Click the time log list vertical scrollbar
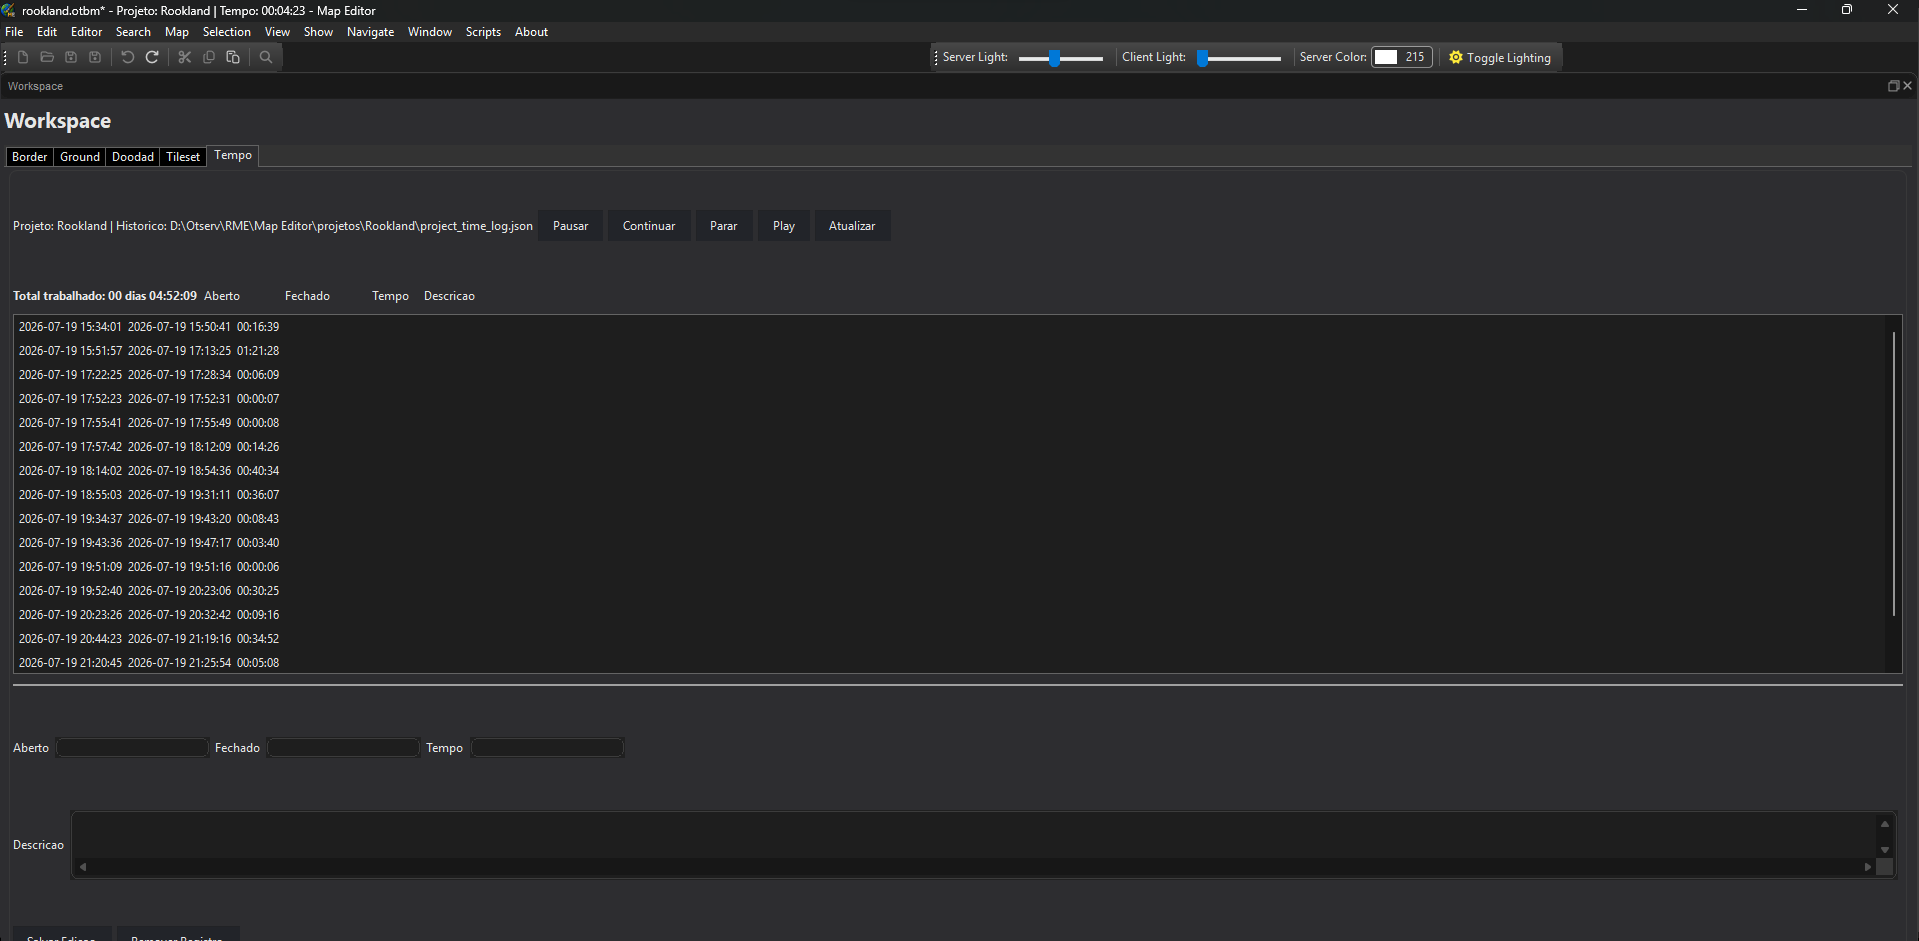Screen dimensions: 1919x941 pos(1893,474)
